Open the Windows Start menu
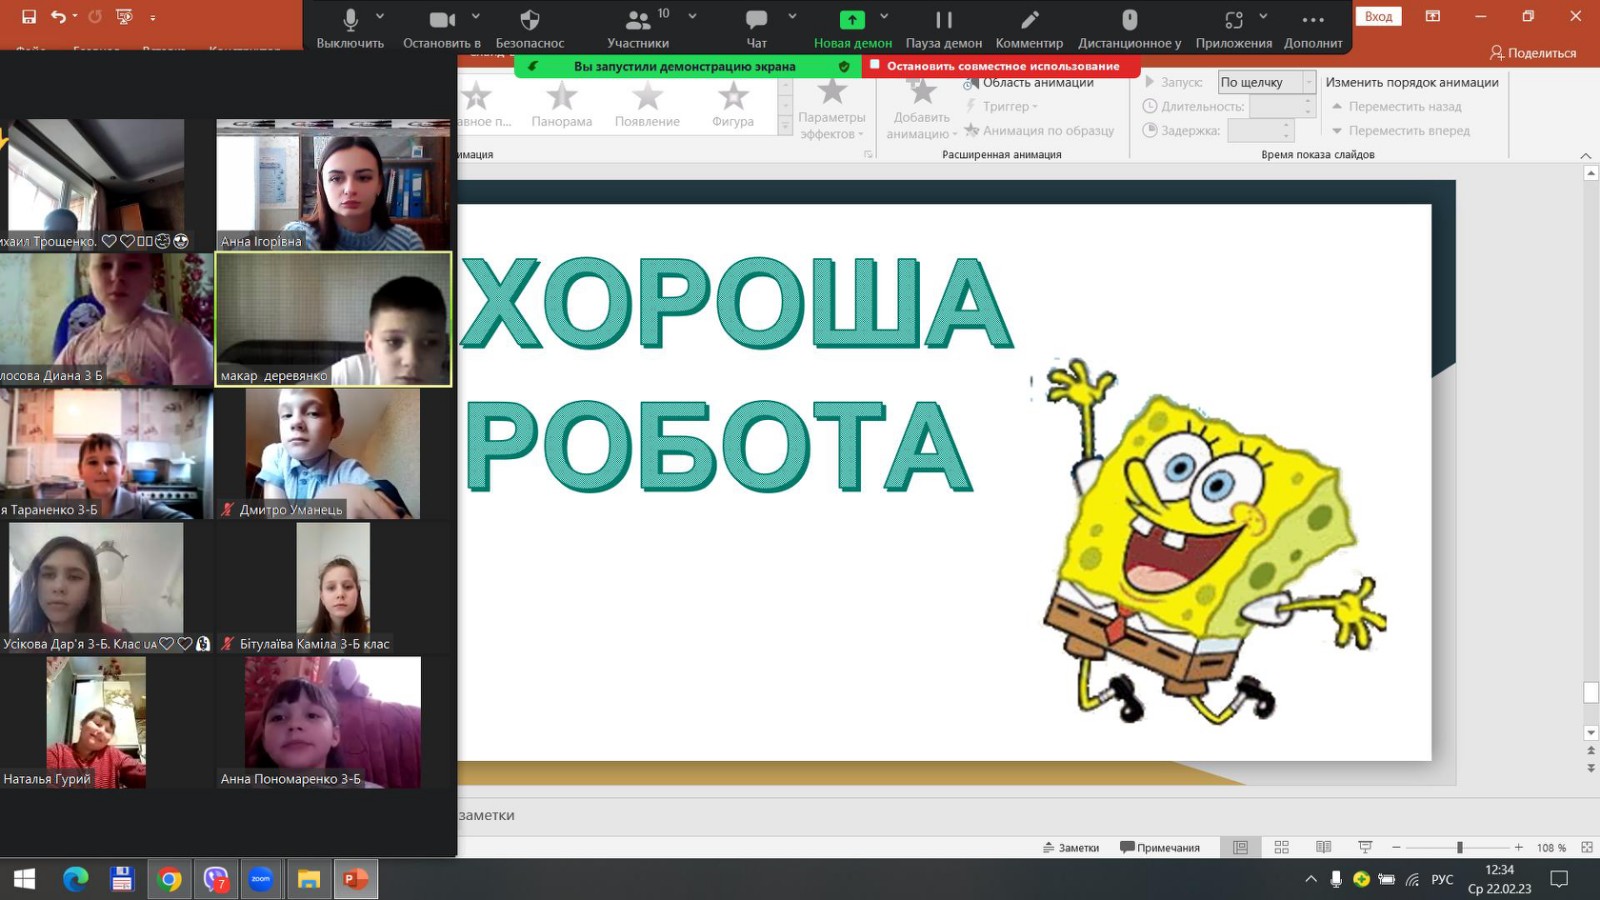This screenshot has height=900, width=1600. [x=24, y=879]
